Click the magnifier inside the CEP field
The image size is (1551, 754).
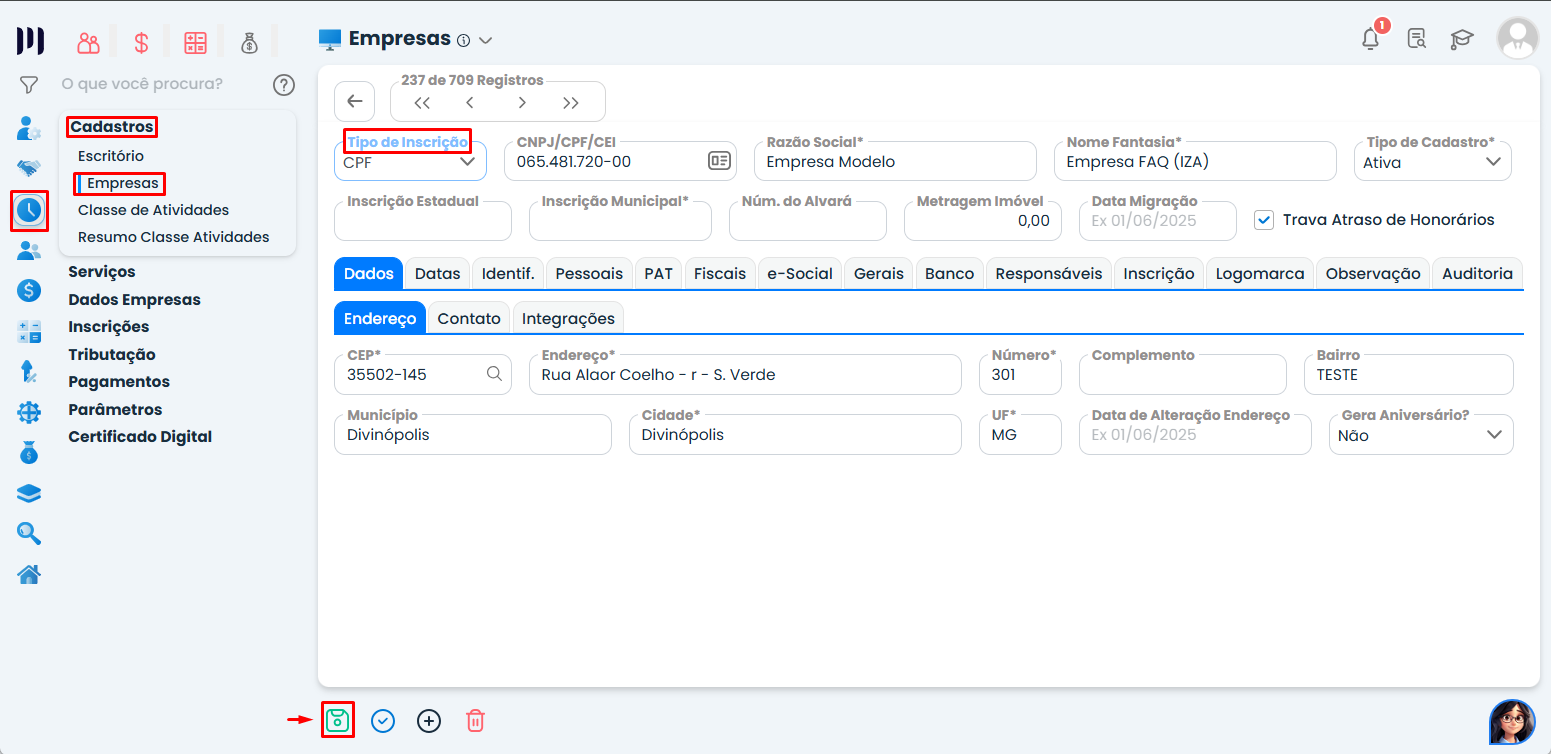494,374
